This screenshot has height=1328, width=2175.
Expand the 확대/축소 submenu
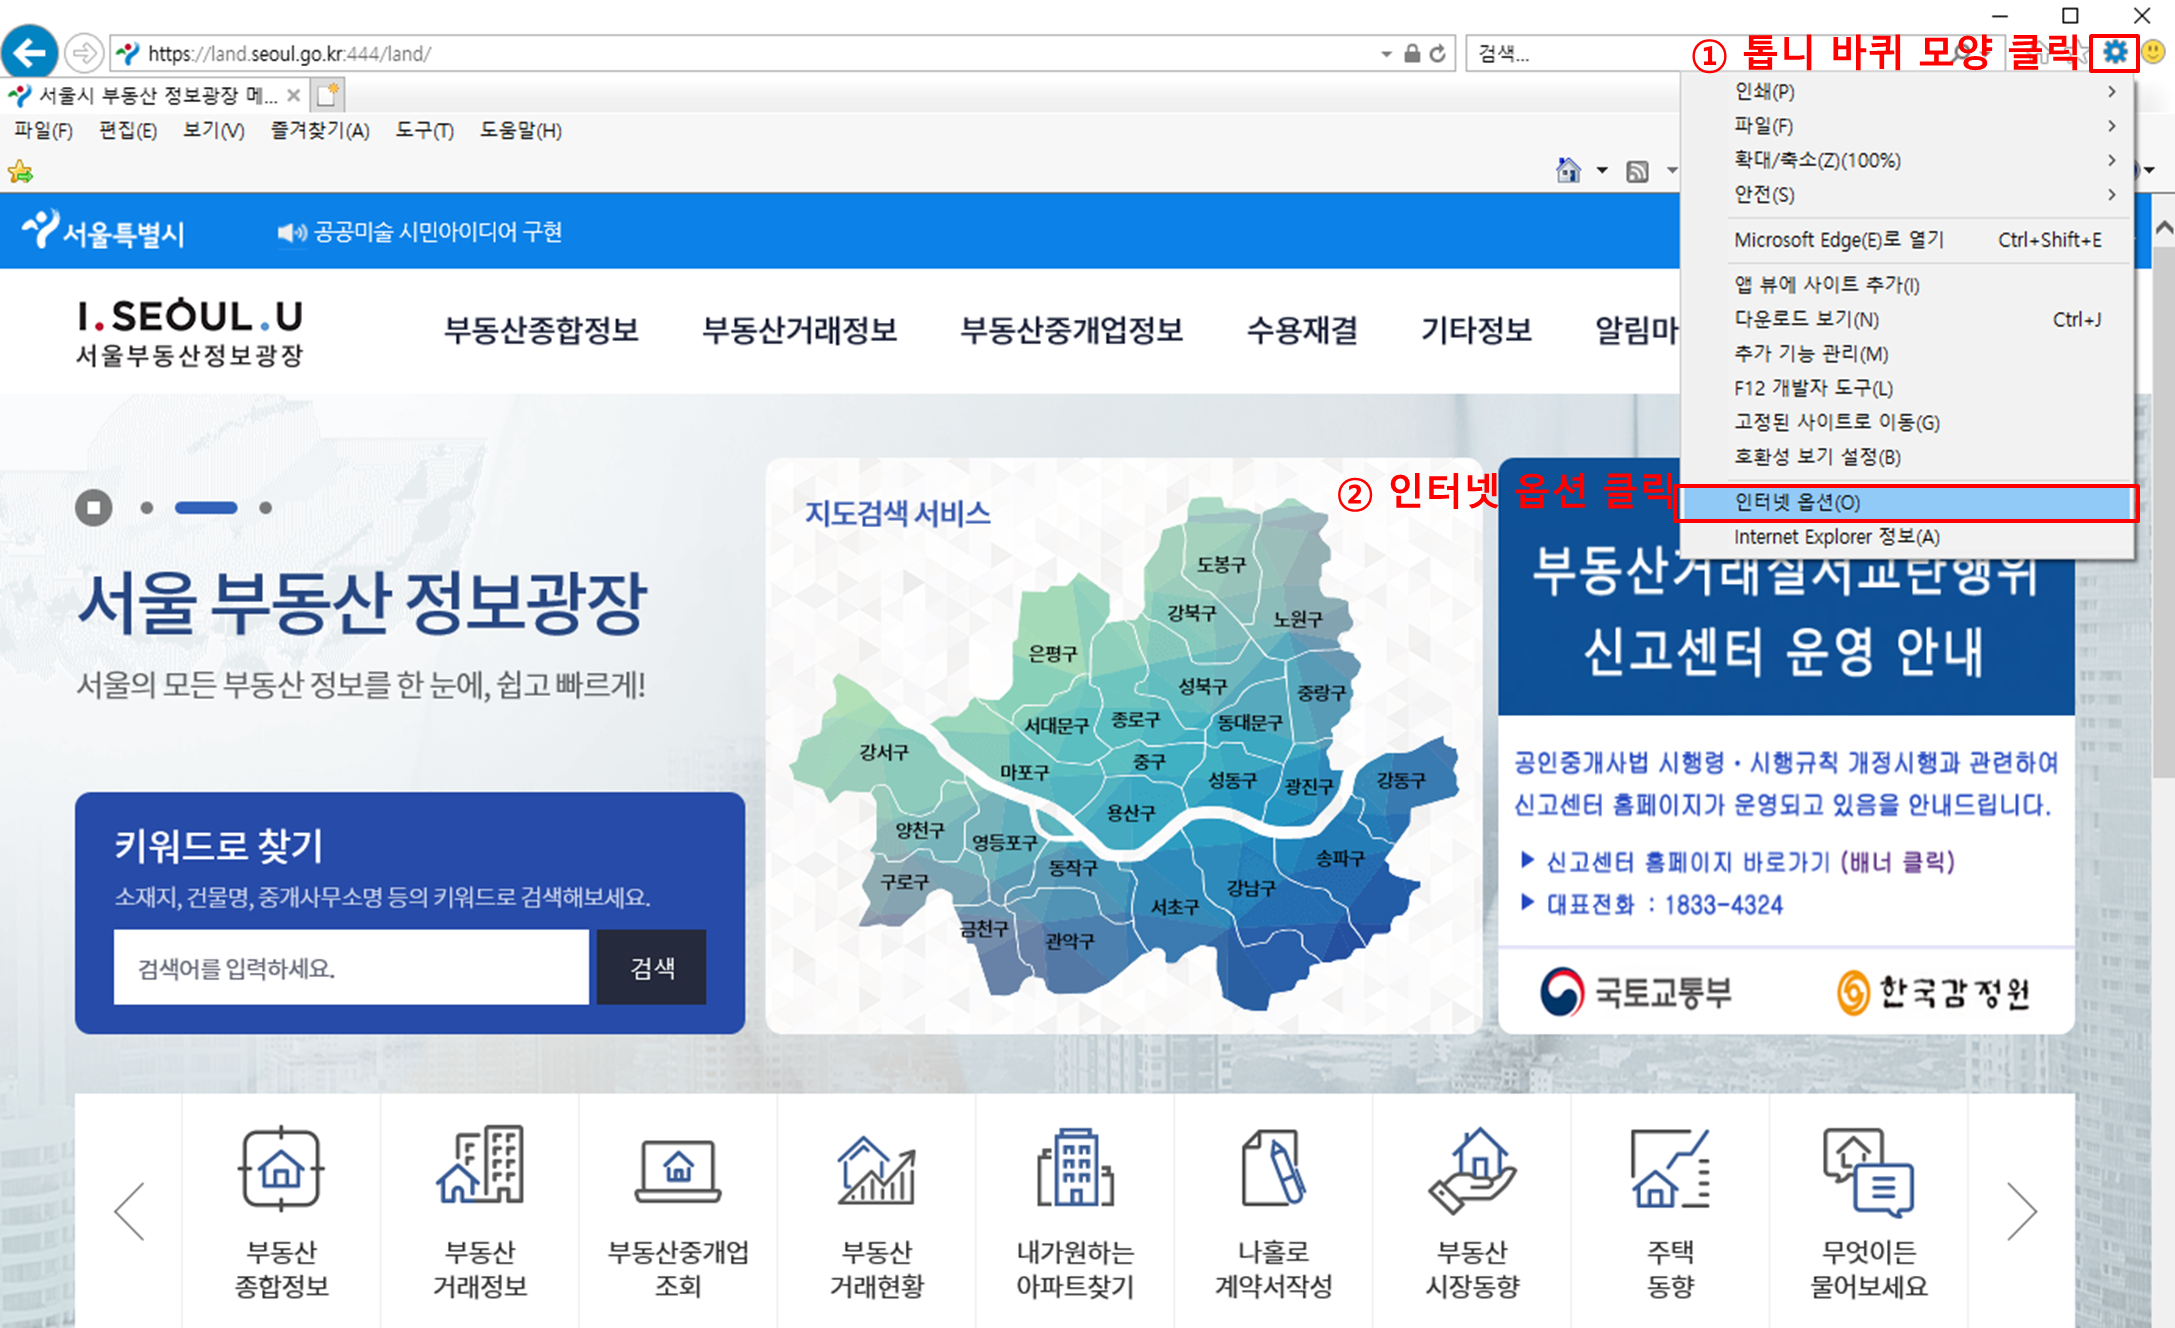pyautogui.click(x=1815, y=160)
